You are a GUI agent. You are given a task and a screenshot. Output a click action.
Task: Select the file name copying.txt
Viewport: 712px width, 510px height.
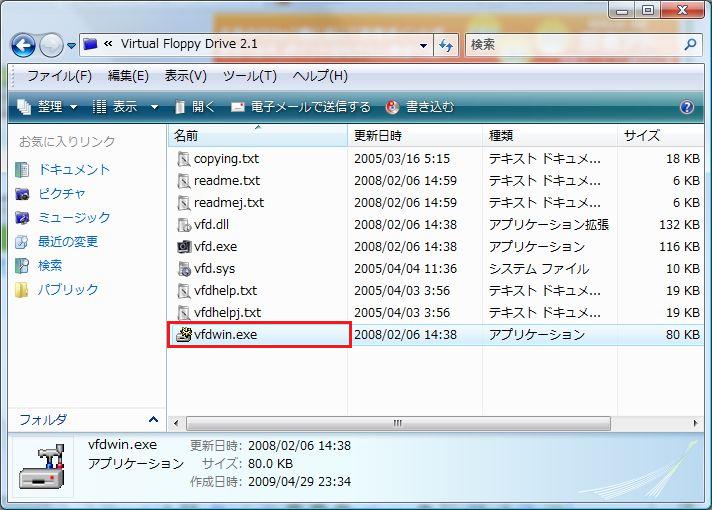[226, 159]
